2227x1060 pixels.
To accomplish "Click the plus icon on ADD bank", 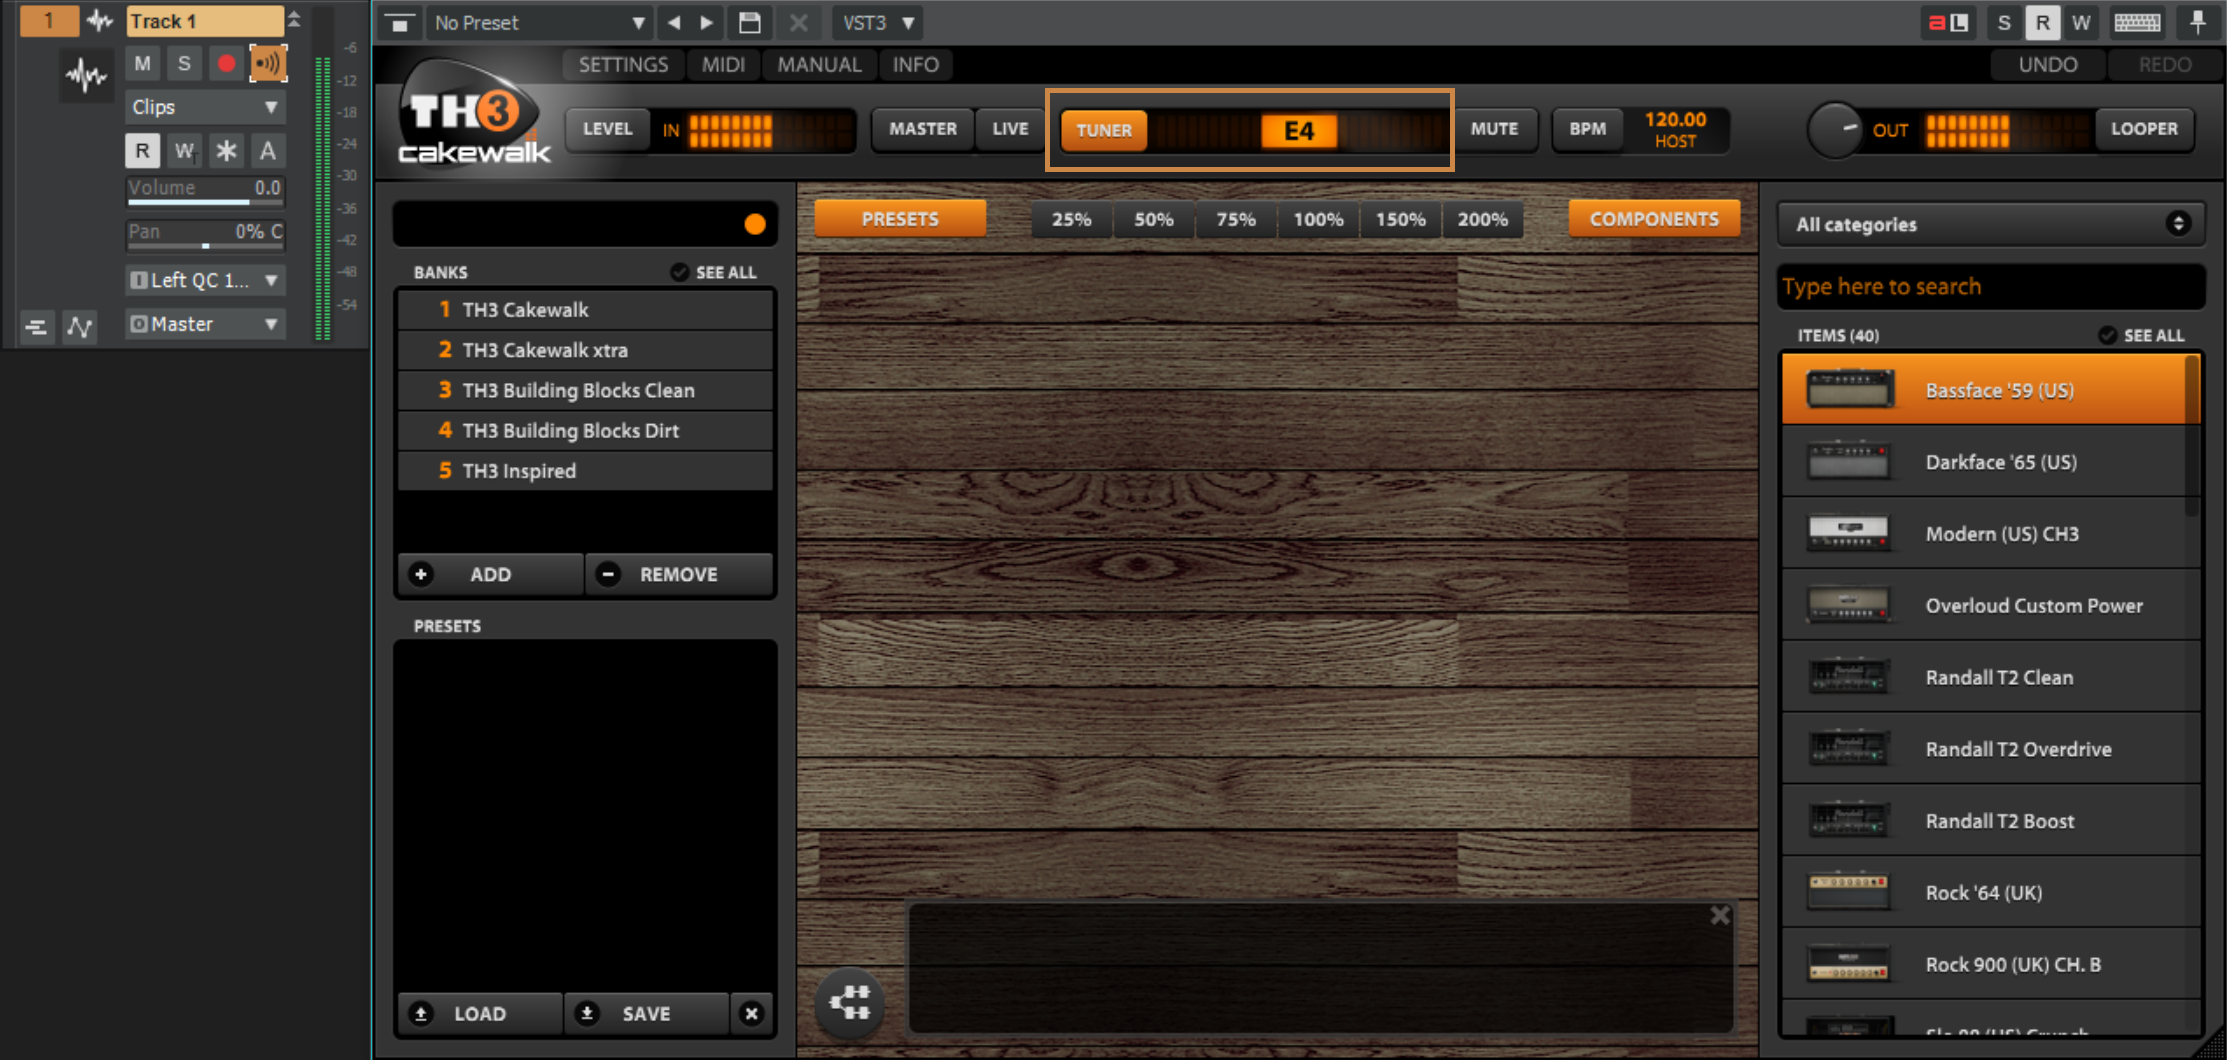I will 421,574.
